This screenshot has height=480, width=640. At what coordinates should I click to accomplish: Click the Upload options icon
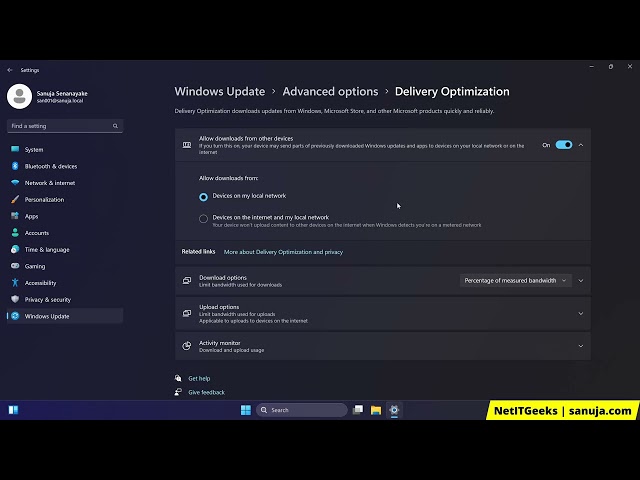[187, 313]
